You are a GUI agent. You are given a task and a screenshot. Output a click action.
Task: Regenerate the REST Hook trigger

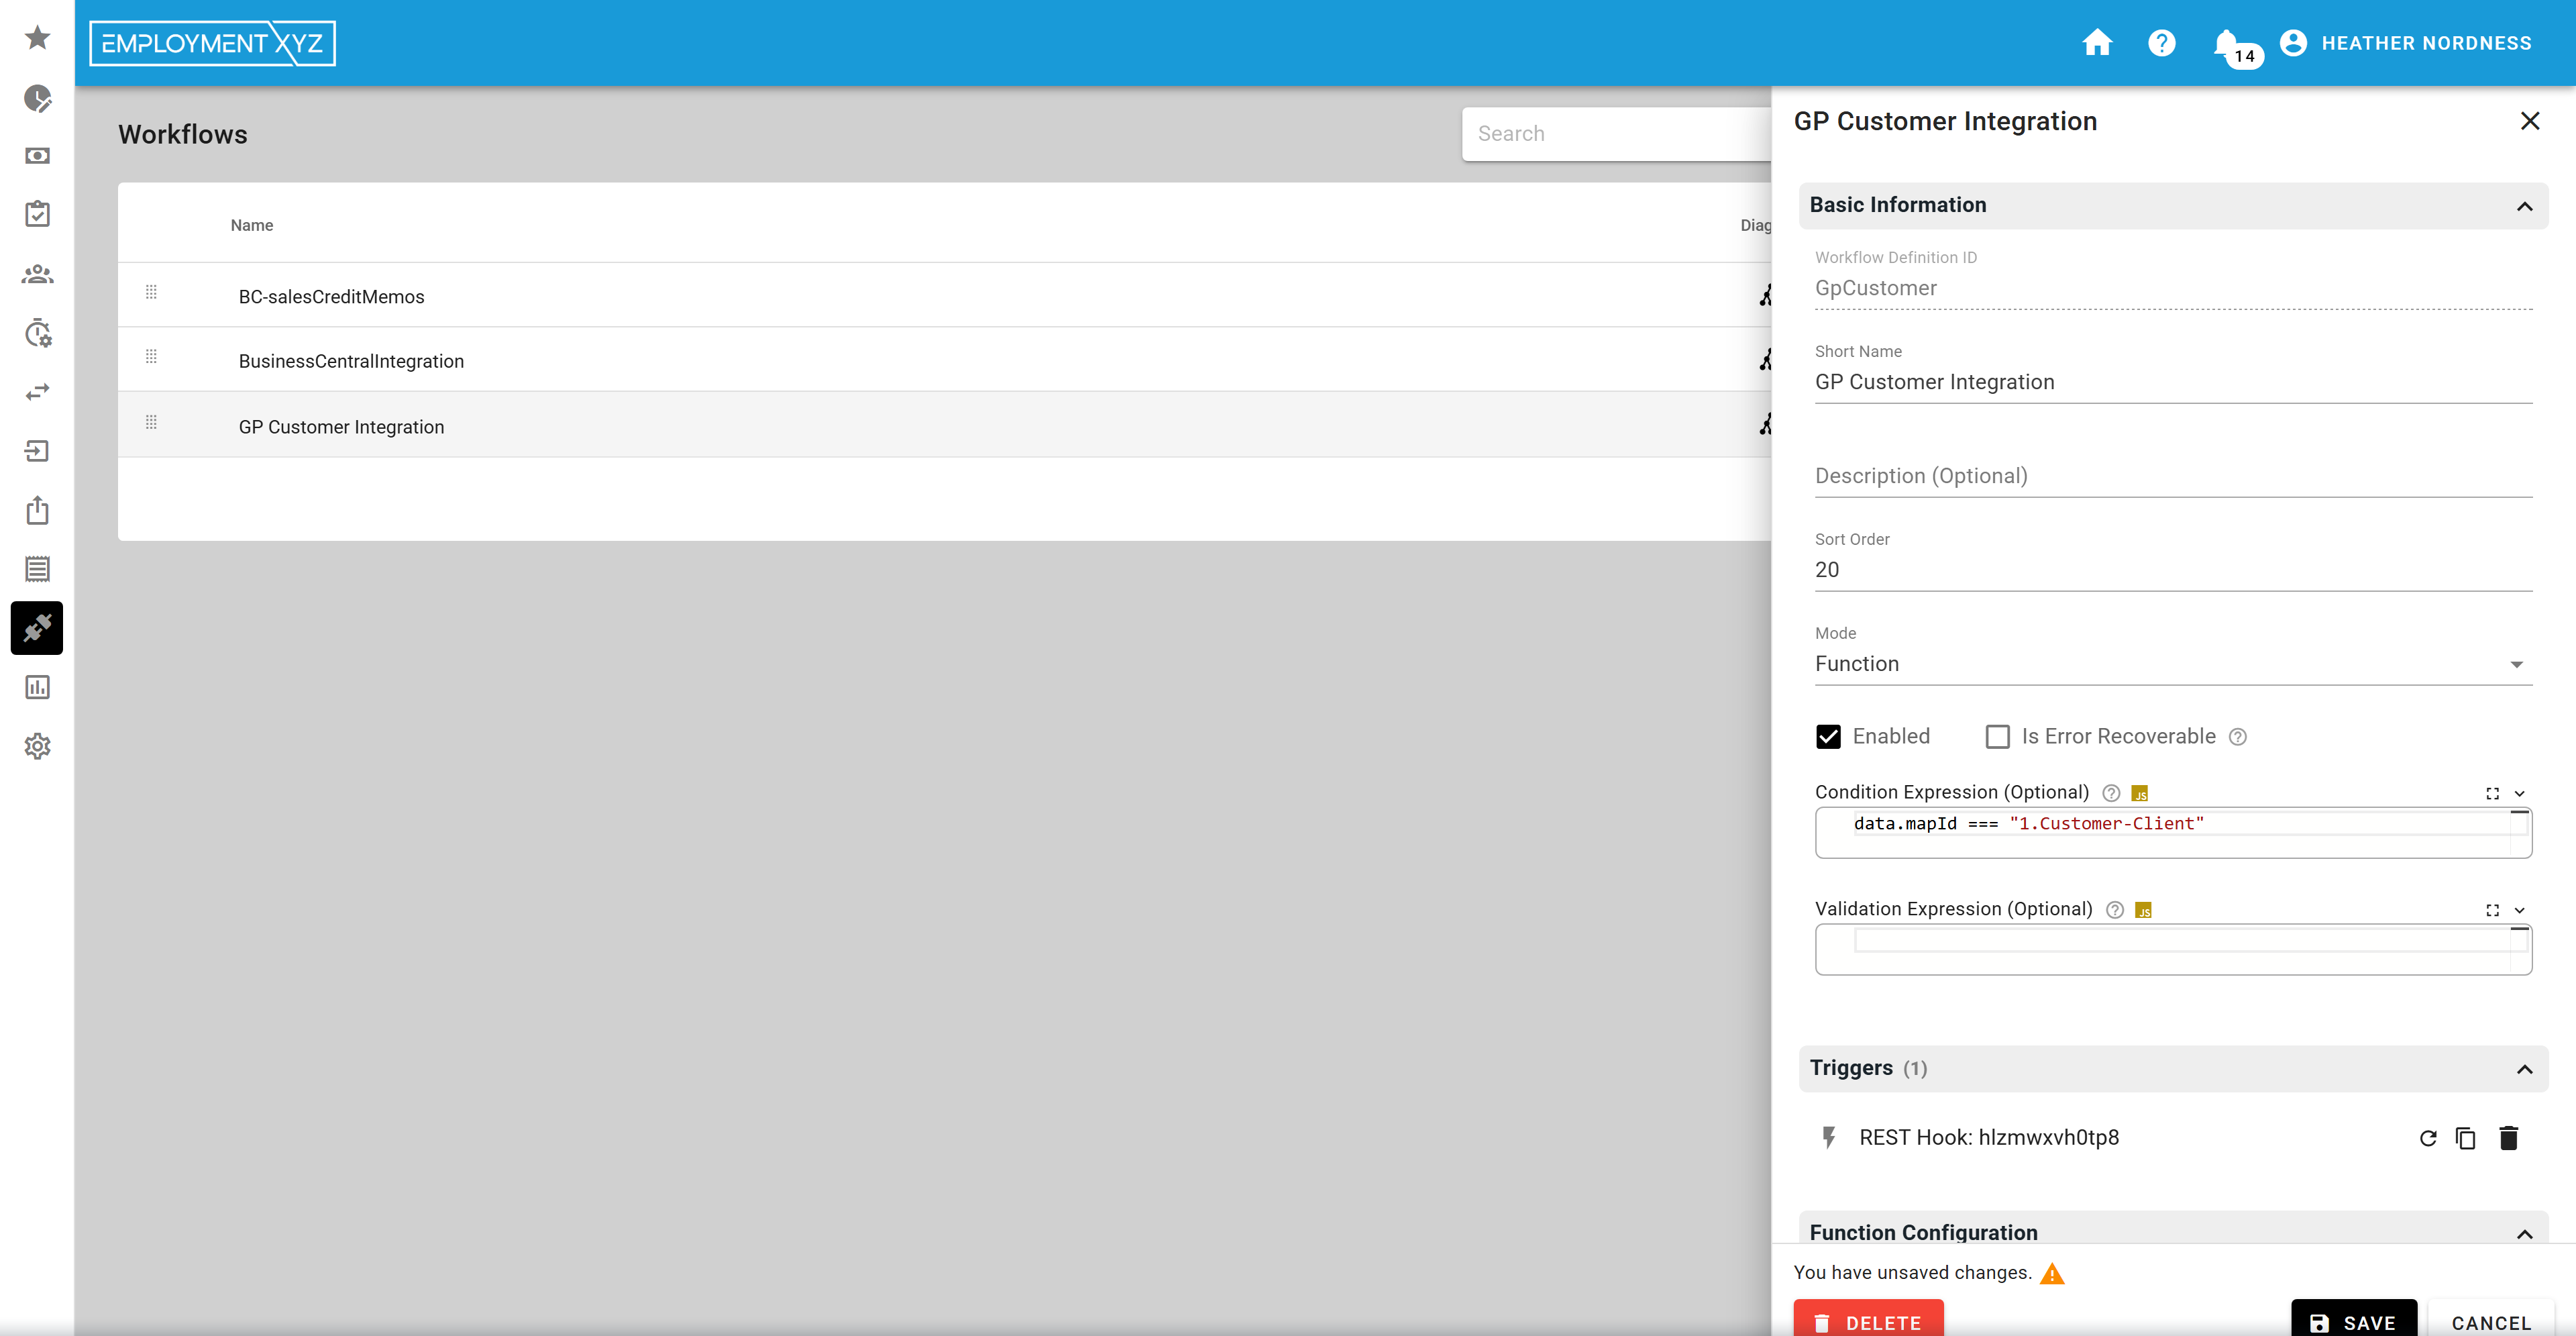click(x=2427, y=1138)
